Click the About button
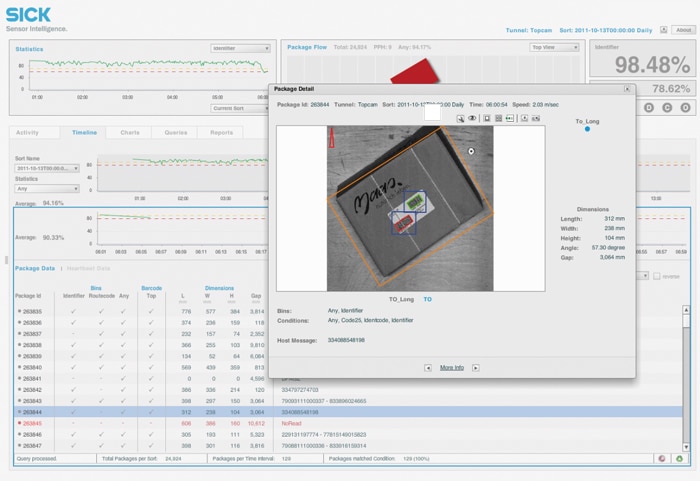The height and width of the screenshot is (481, 700). 682,30
